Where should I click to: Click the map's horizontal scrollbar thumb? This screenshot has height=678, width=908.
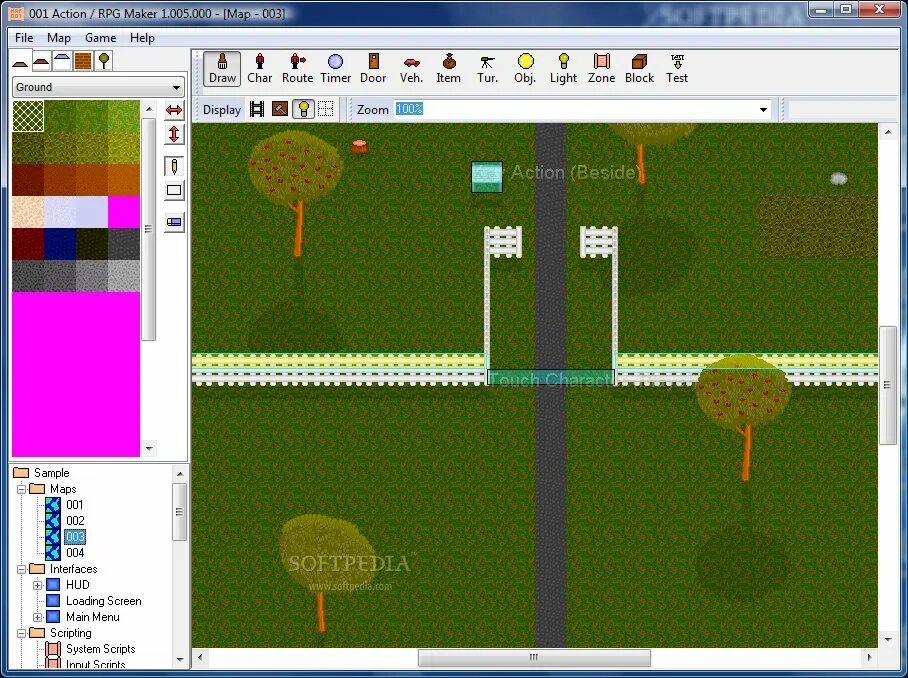click(x=534, y=658)
